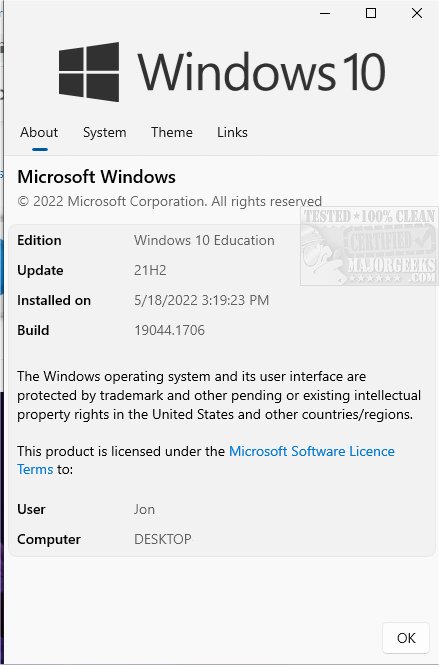Go to the Theme tab
This screenshot has height=665, width=439.
172,132
